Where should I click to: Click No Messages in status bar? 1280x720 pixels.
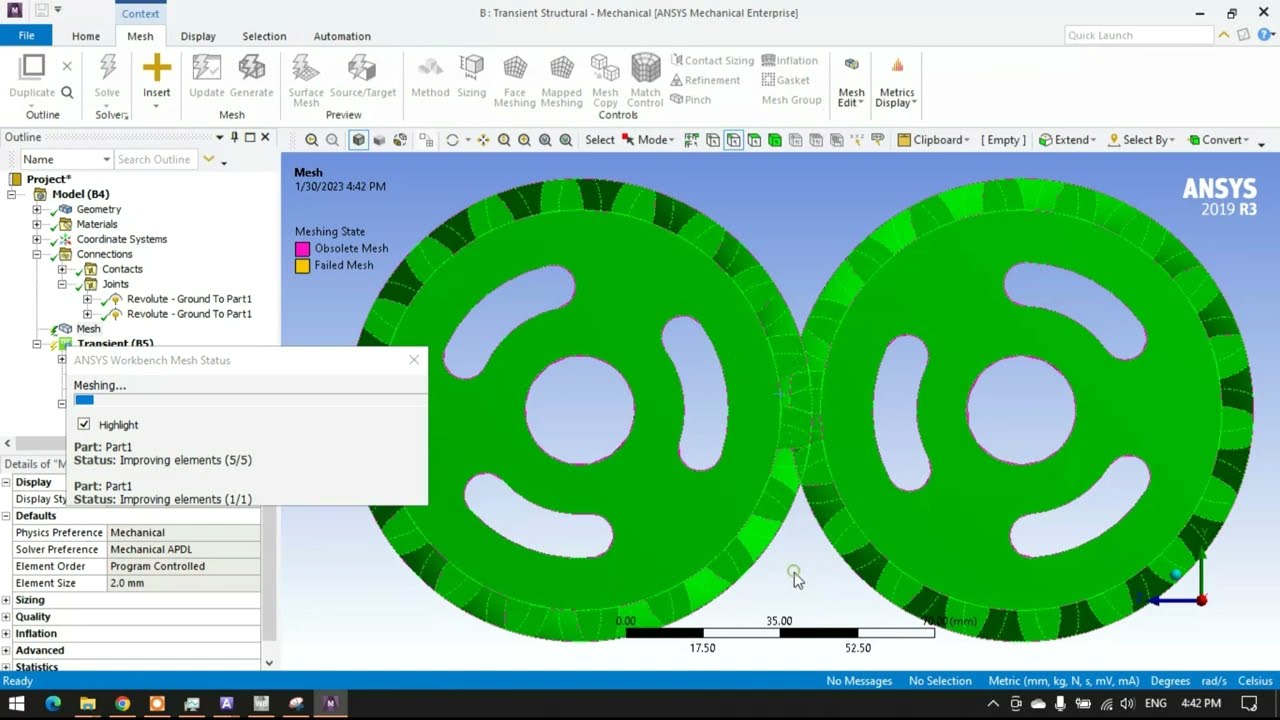click(859, 681)
